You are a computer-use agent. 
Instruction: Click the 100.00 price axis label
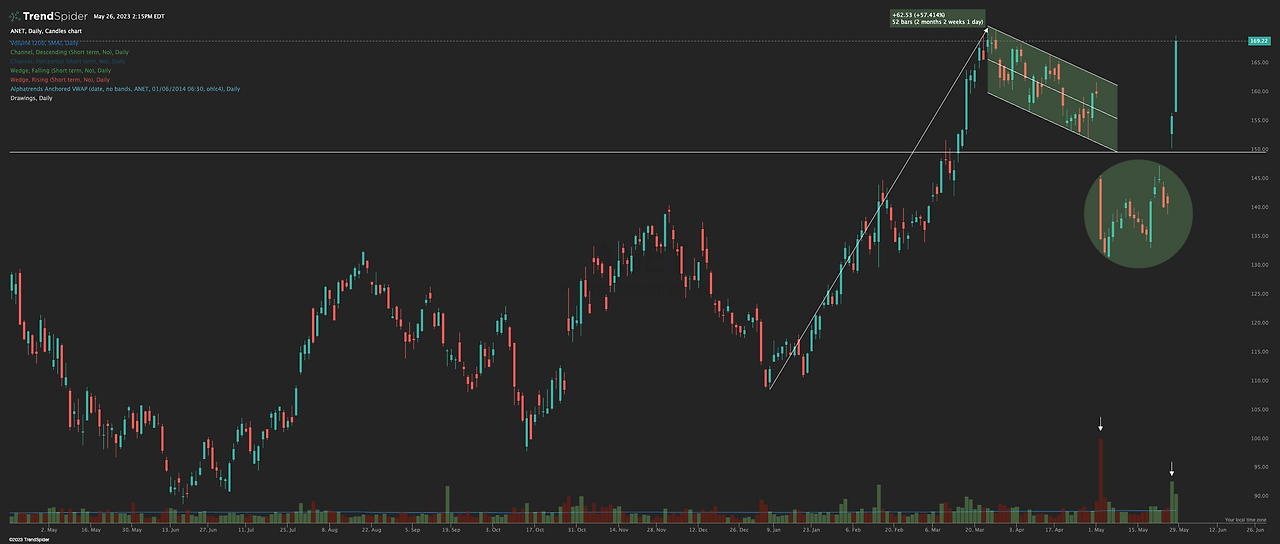(1259, 439)
